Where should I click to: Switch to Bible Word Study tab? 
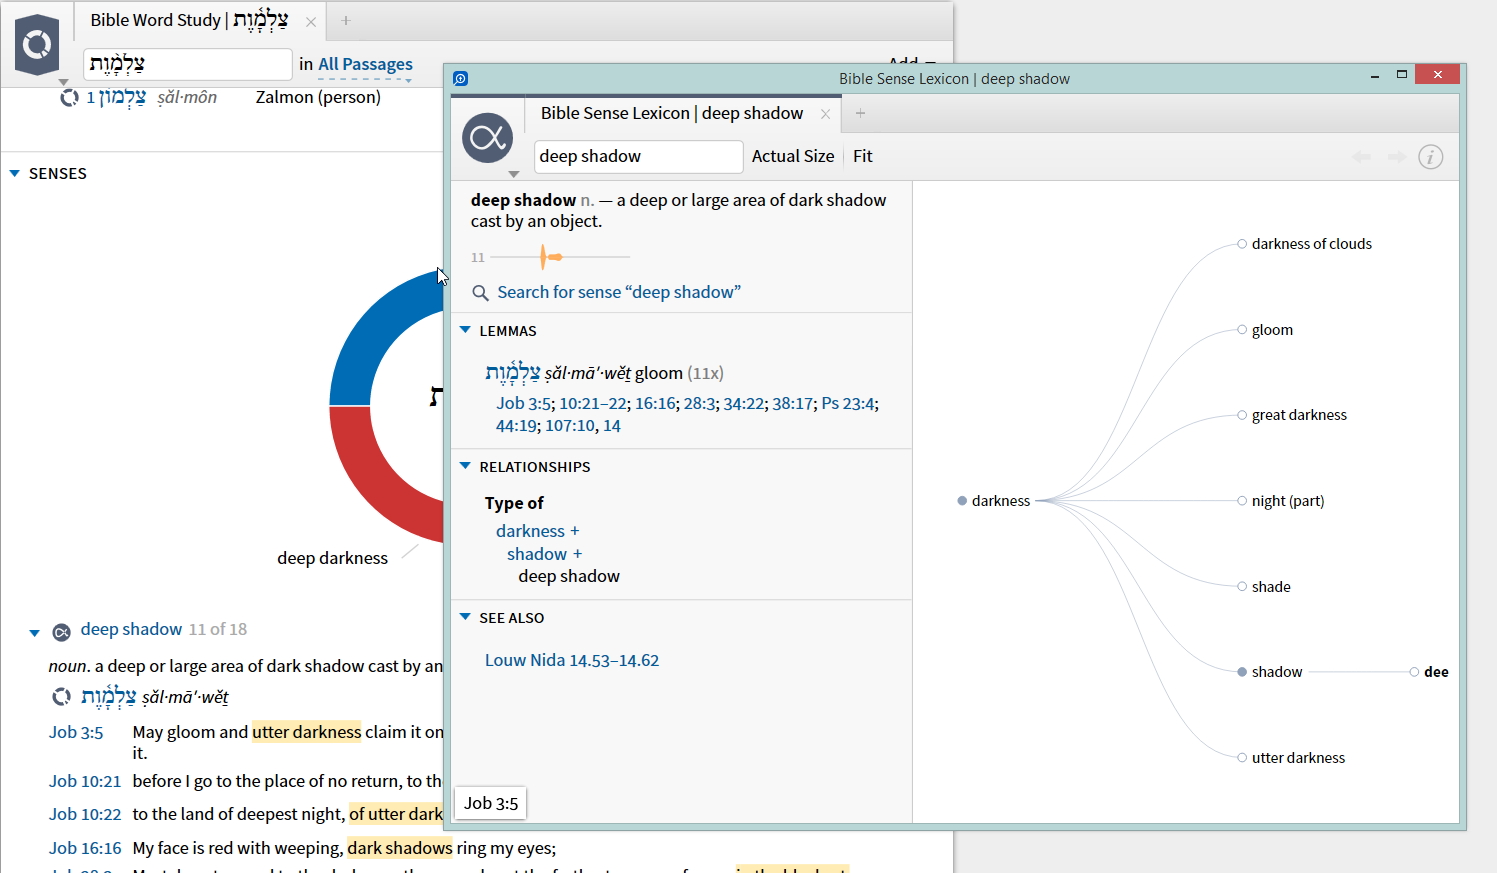[x=189, y=20]
